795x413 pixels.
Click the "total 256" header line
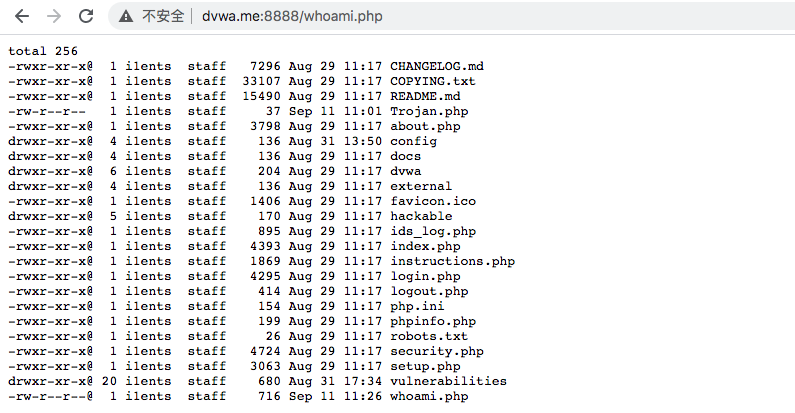(43, 51)
